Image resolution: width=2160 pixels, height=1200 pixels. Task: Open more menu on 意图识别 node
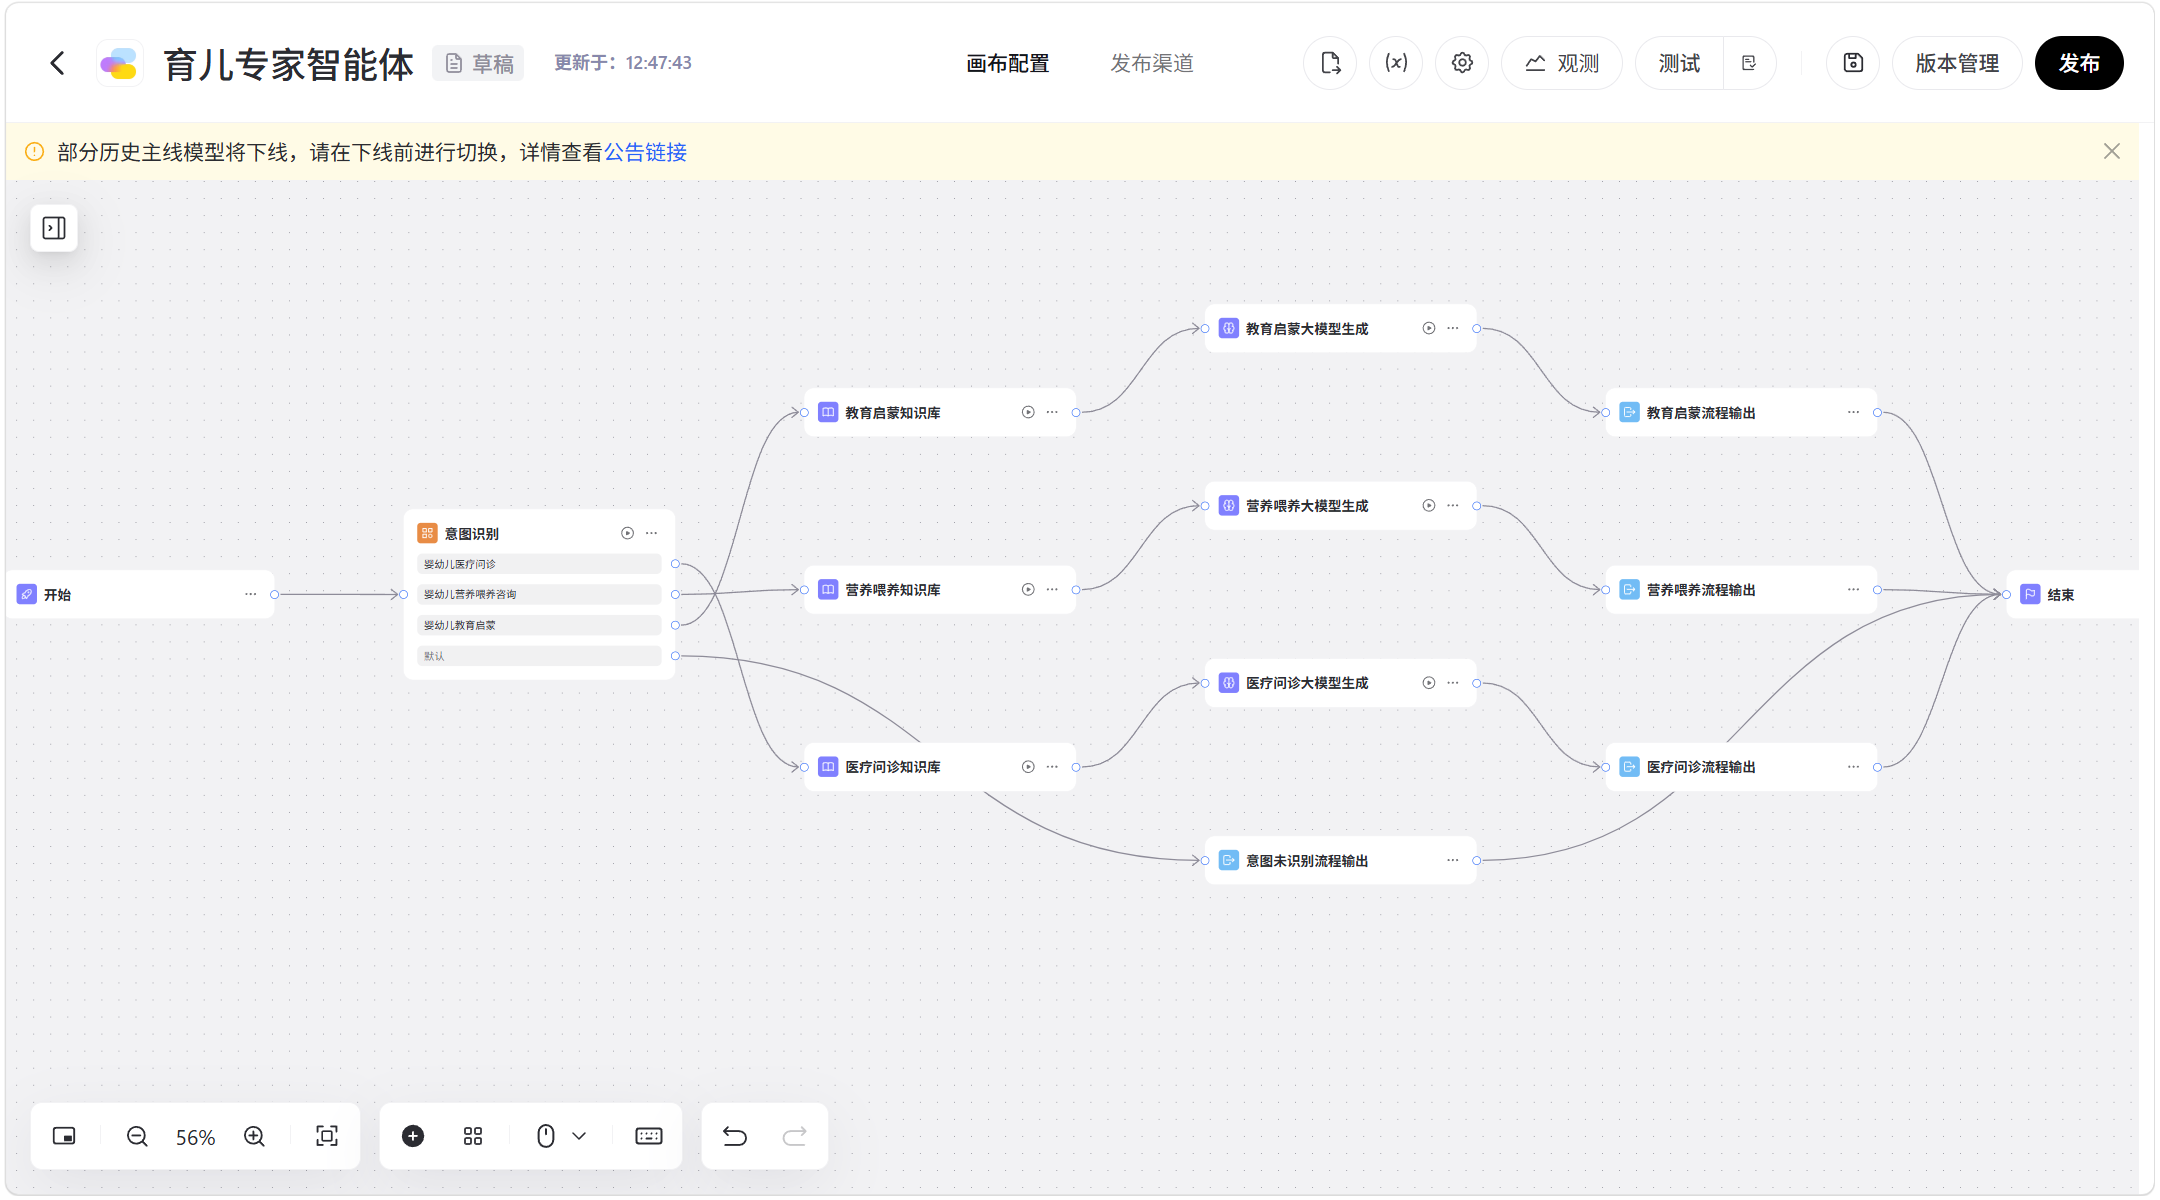tap(652, 533)
